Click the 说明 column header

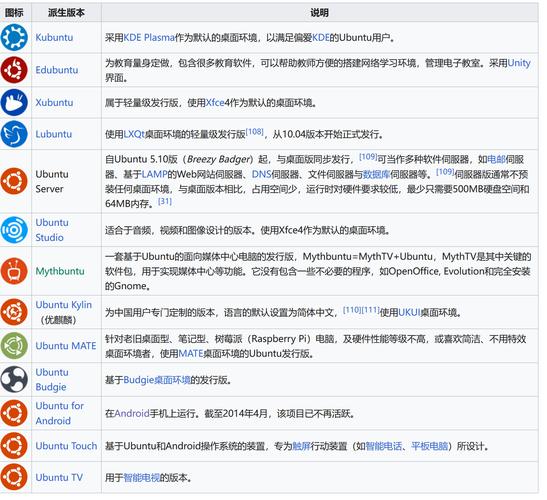(320, 13)
